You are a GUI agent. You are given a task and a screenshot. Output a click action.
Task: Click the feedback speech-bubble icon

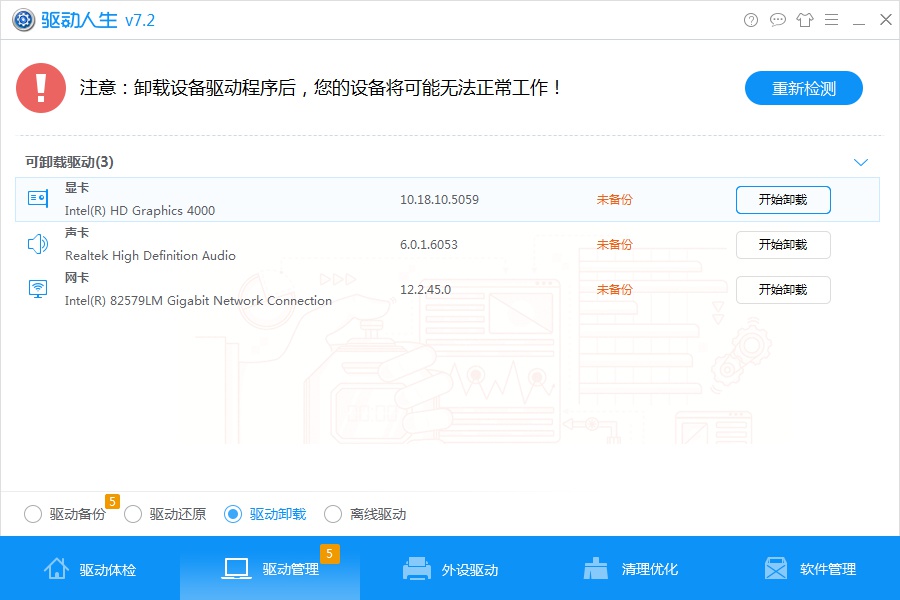(777, 19)
